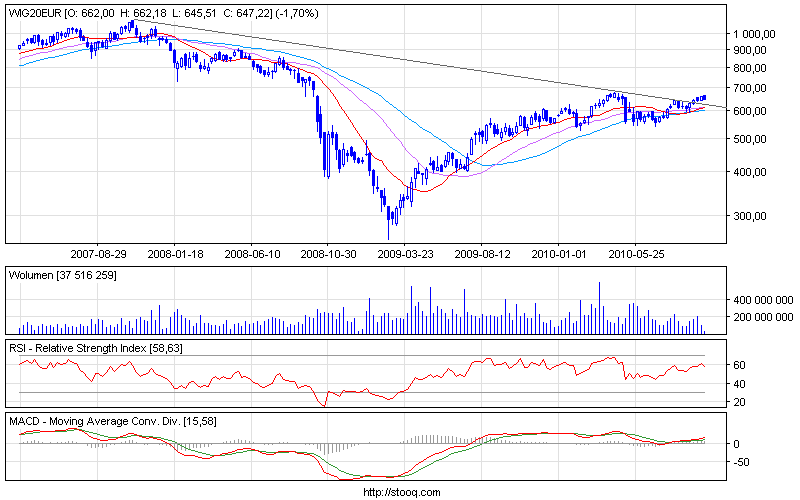Click the RSI axis value 20
This screenshot has width=800, height=500.
[739, 403]
